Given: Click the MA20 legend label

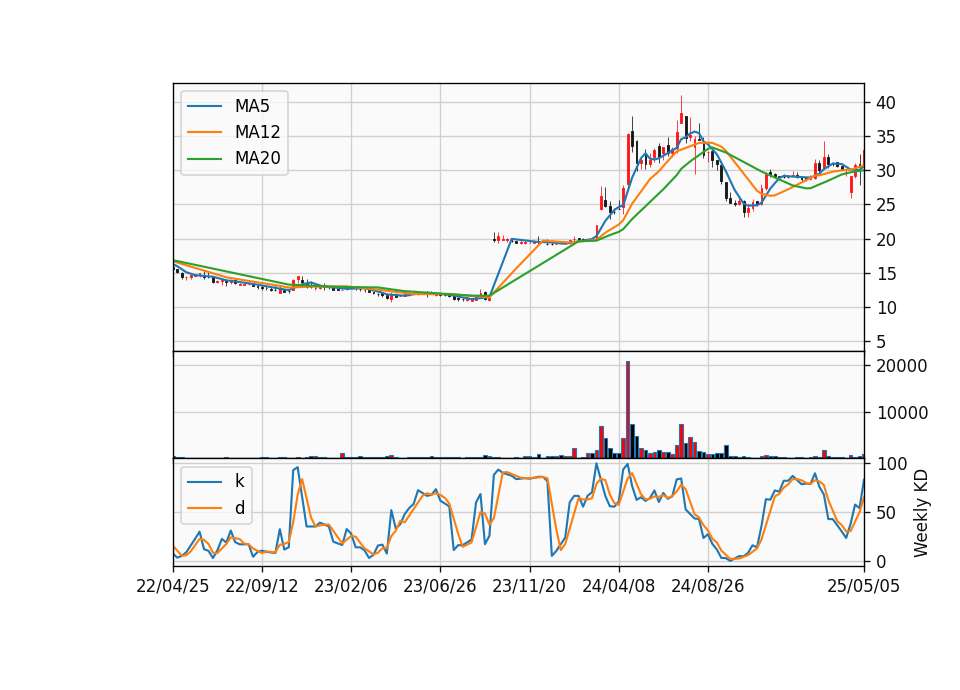Looking at the screenshot, I should pos(257,158).
